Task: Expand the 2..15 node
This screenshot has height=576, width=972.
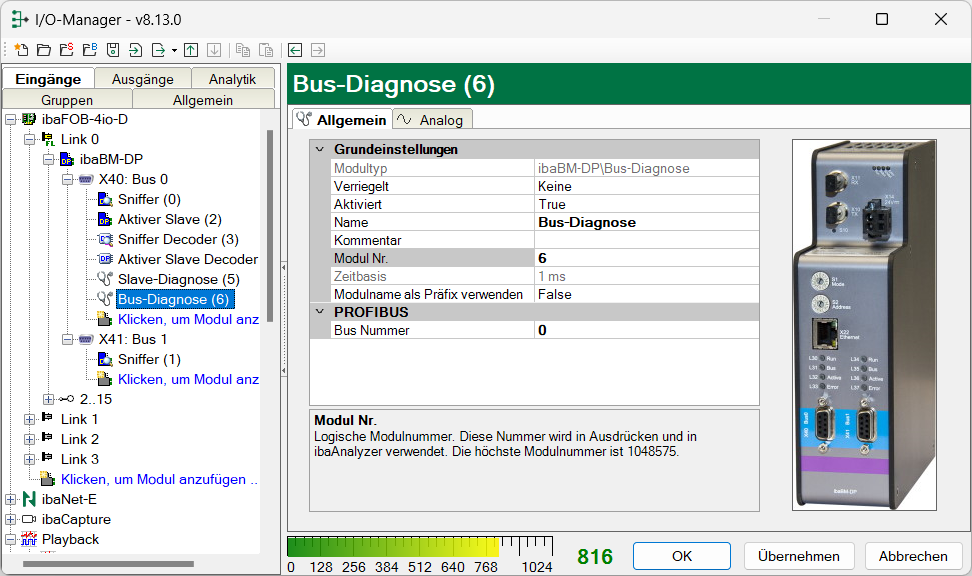Action: (48, 399)
